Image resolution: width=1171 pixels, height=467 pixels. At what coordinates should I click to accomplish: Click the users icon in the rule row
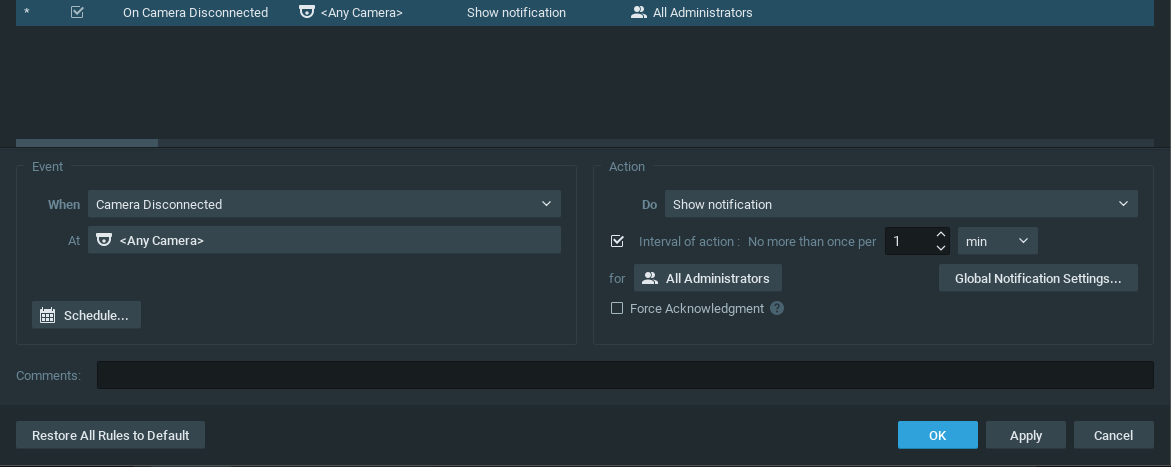click(639, 12)
